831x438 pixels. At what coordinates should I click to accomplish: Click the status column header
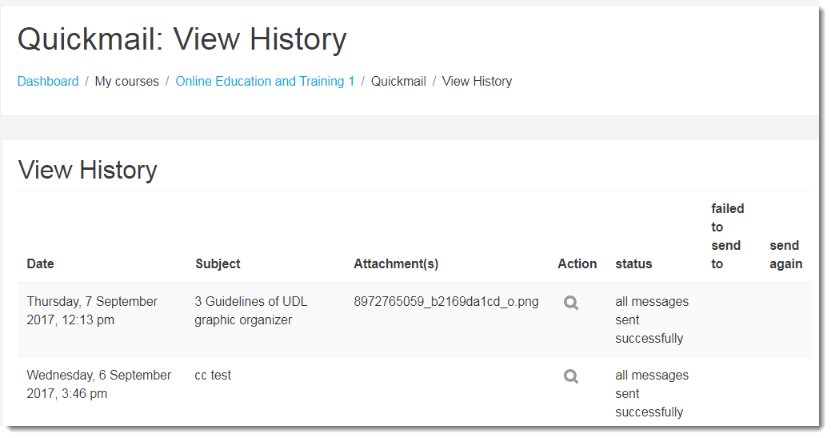point(634,264)
